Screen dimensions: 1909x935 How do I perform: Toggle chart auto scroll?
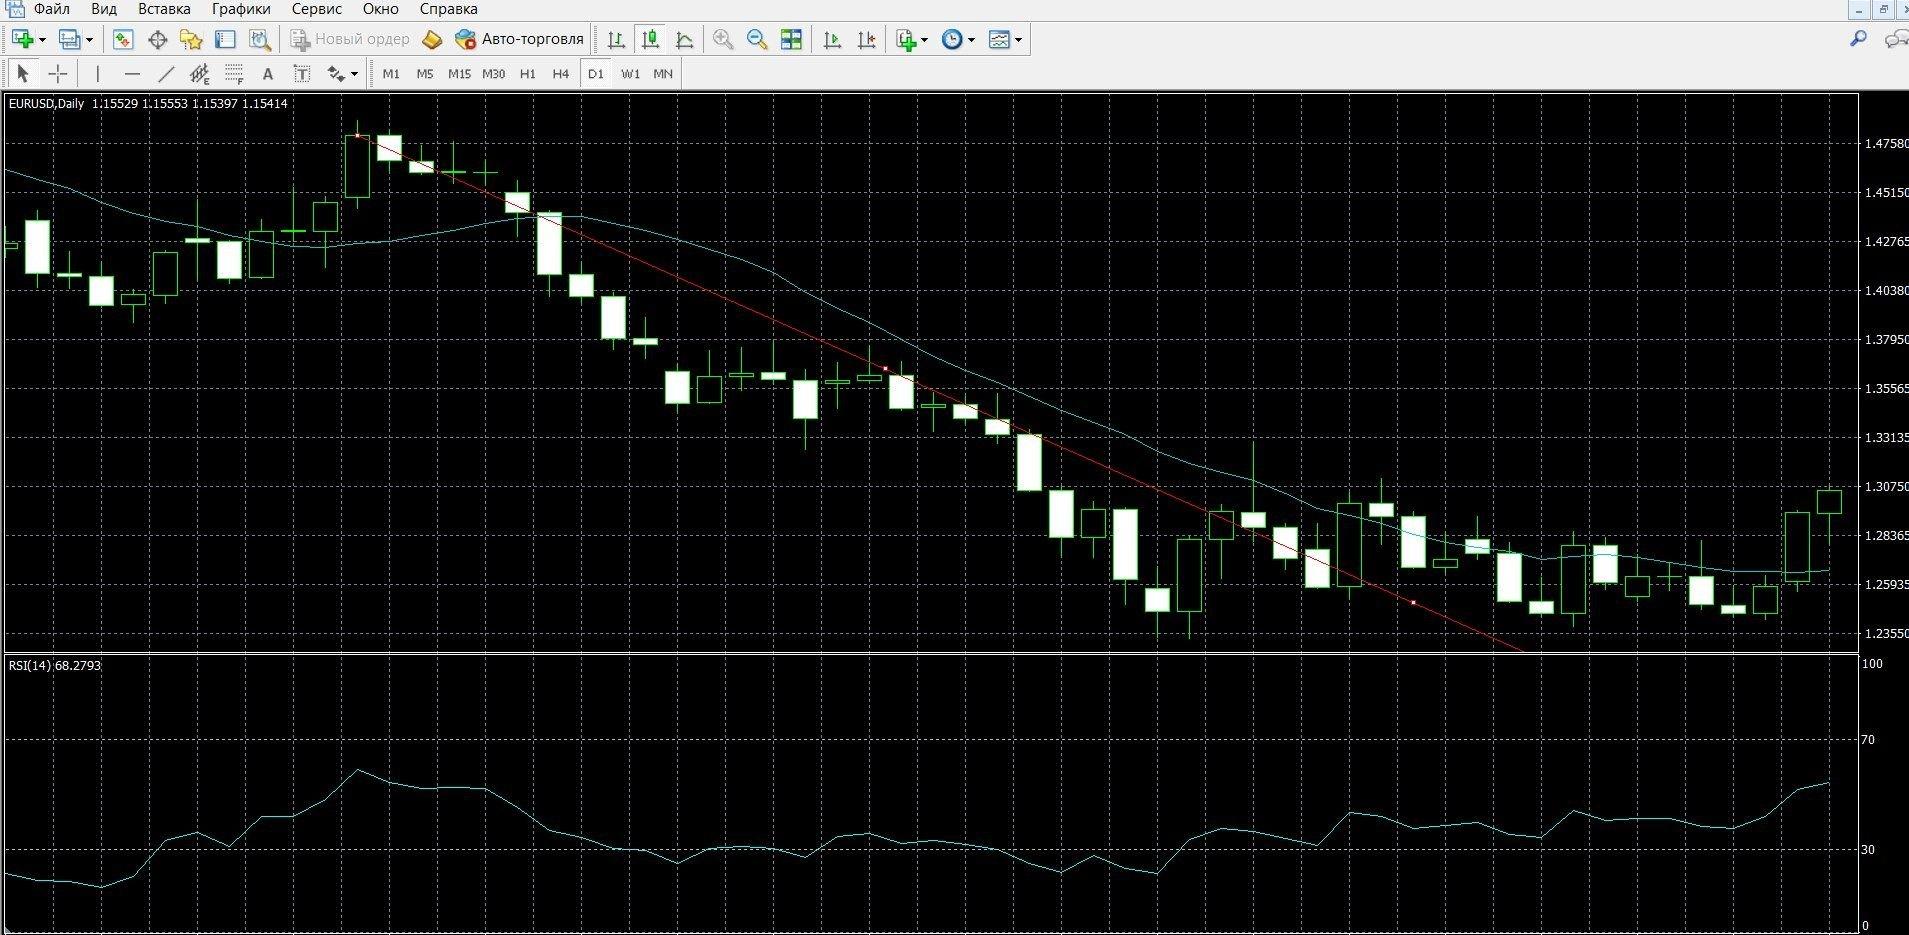(x=832, y=40)
